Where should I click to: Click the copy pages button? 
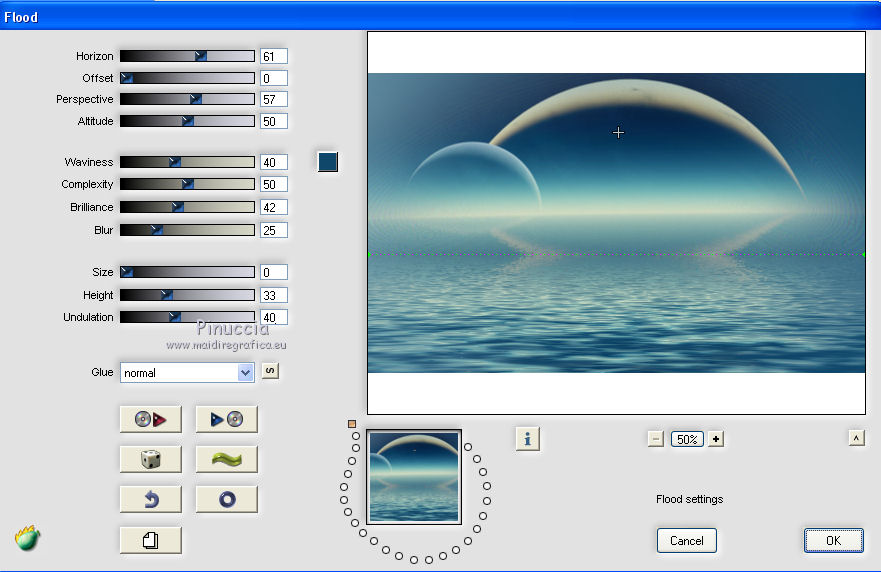[x=151, y=541]
